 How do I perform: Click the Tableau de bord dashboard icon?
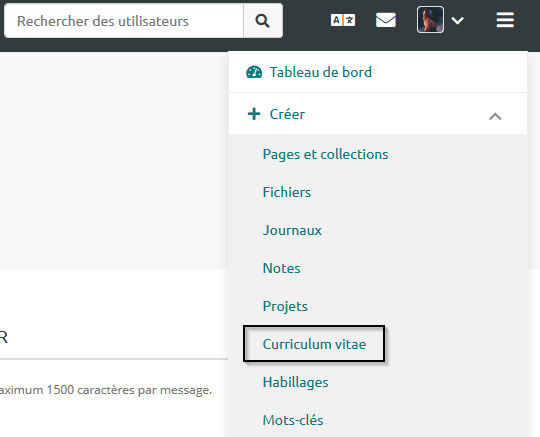click(254, 72)
